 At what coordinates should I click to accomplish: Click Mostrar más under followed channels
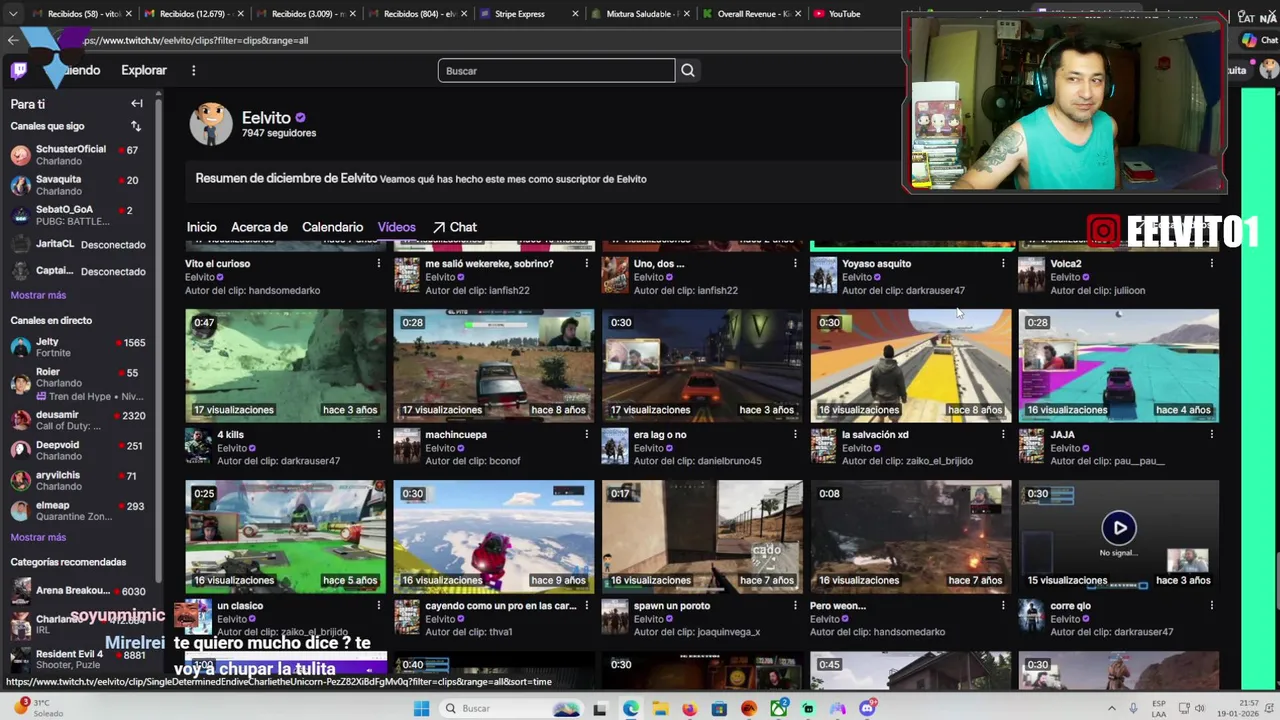38,295
